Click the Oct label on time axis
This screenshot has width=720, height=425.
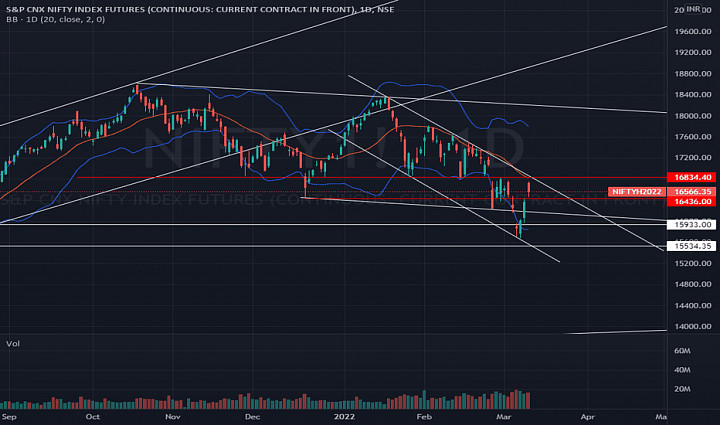pyautogui.click(x=92, y=417)
